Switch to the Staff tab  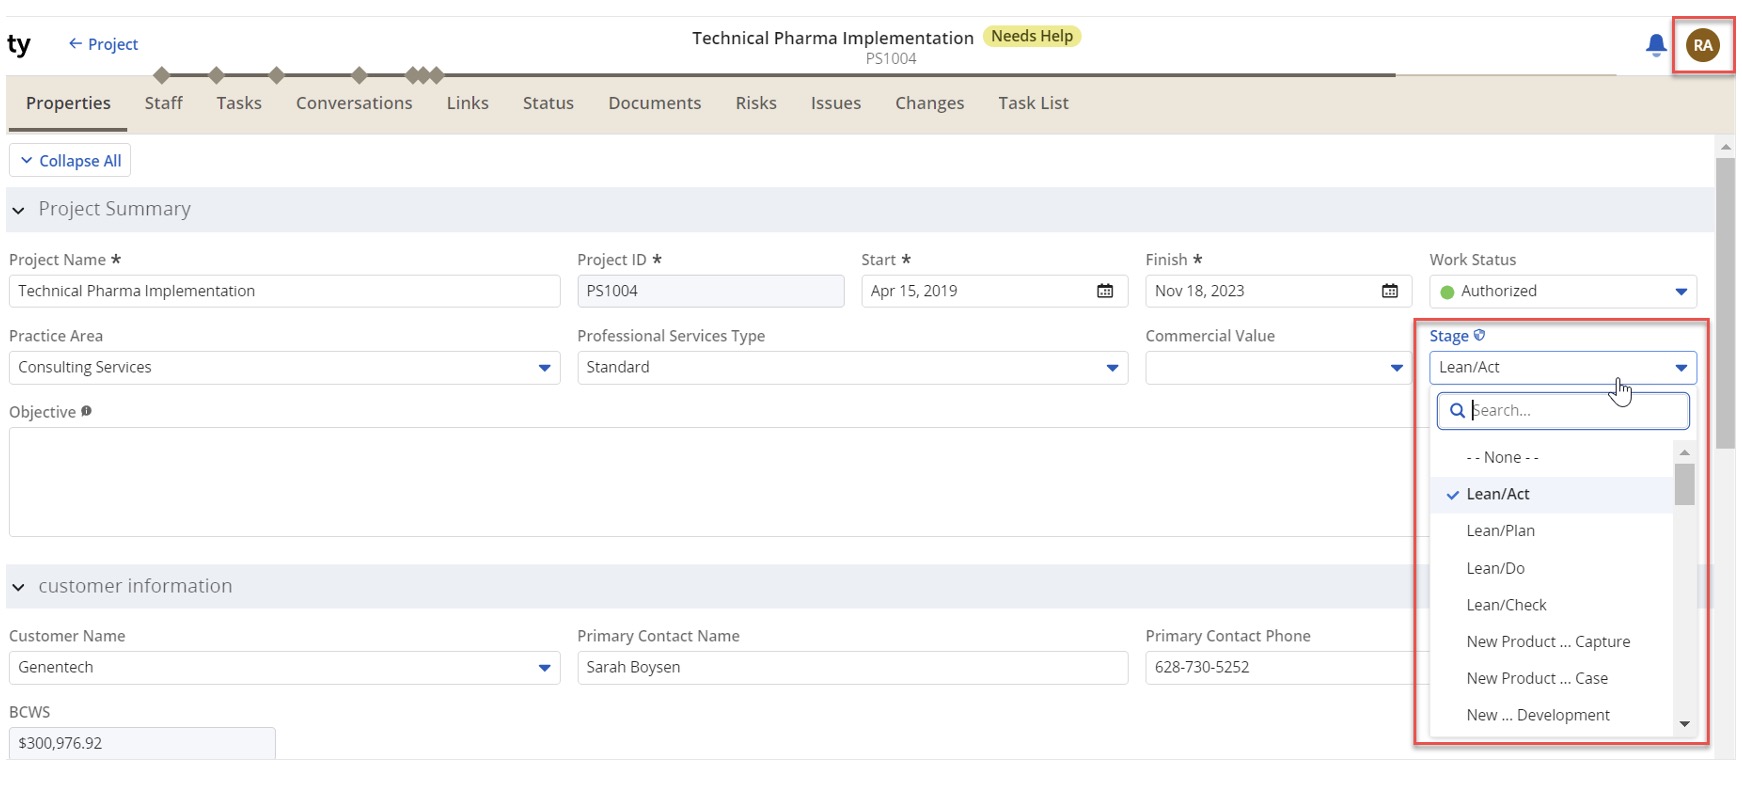click(163, 103)
